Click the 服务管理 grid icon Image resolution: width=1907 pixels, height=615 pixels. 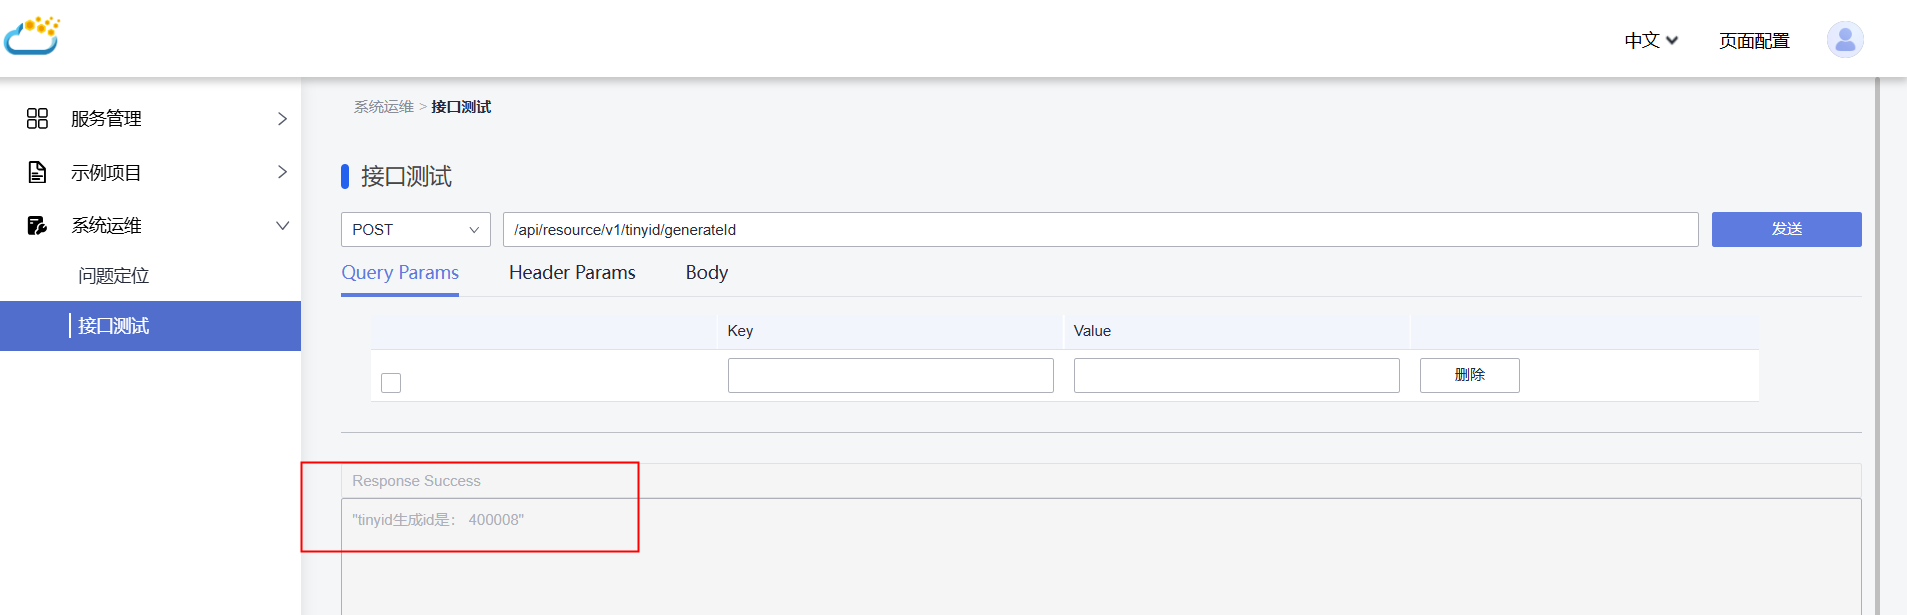37,119
